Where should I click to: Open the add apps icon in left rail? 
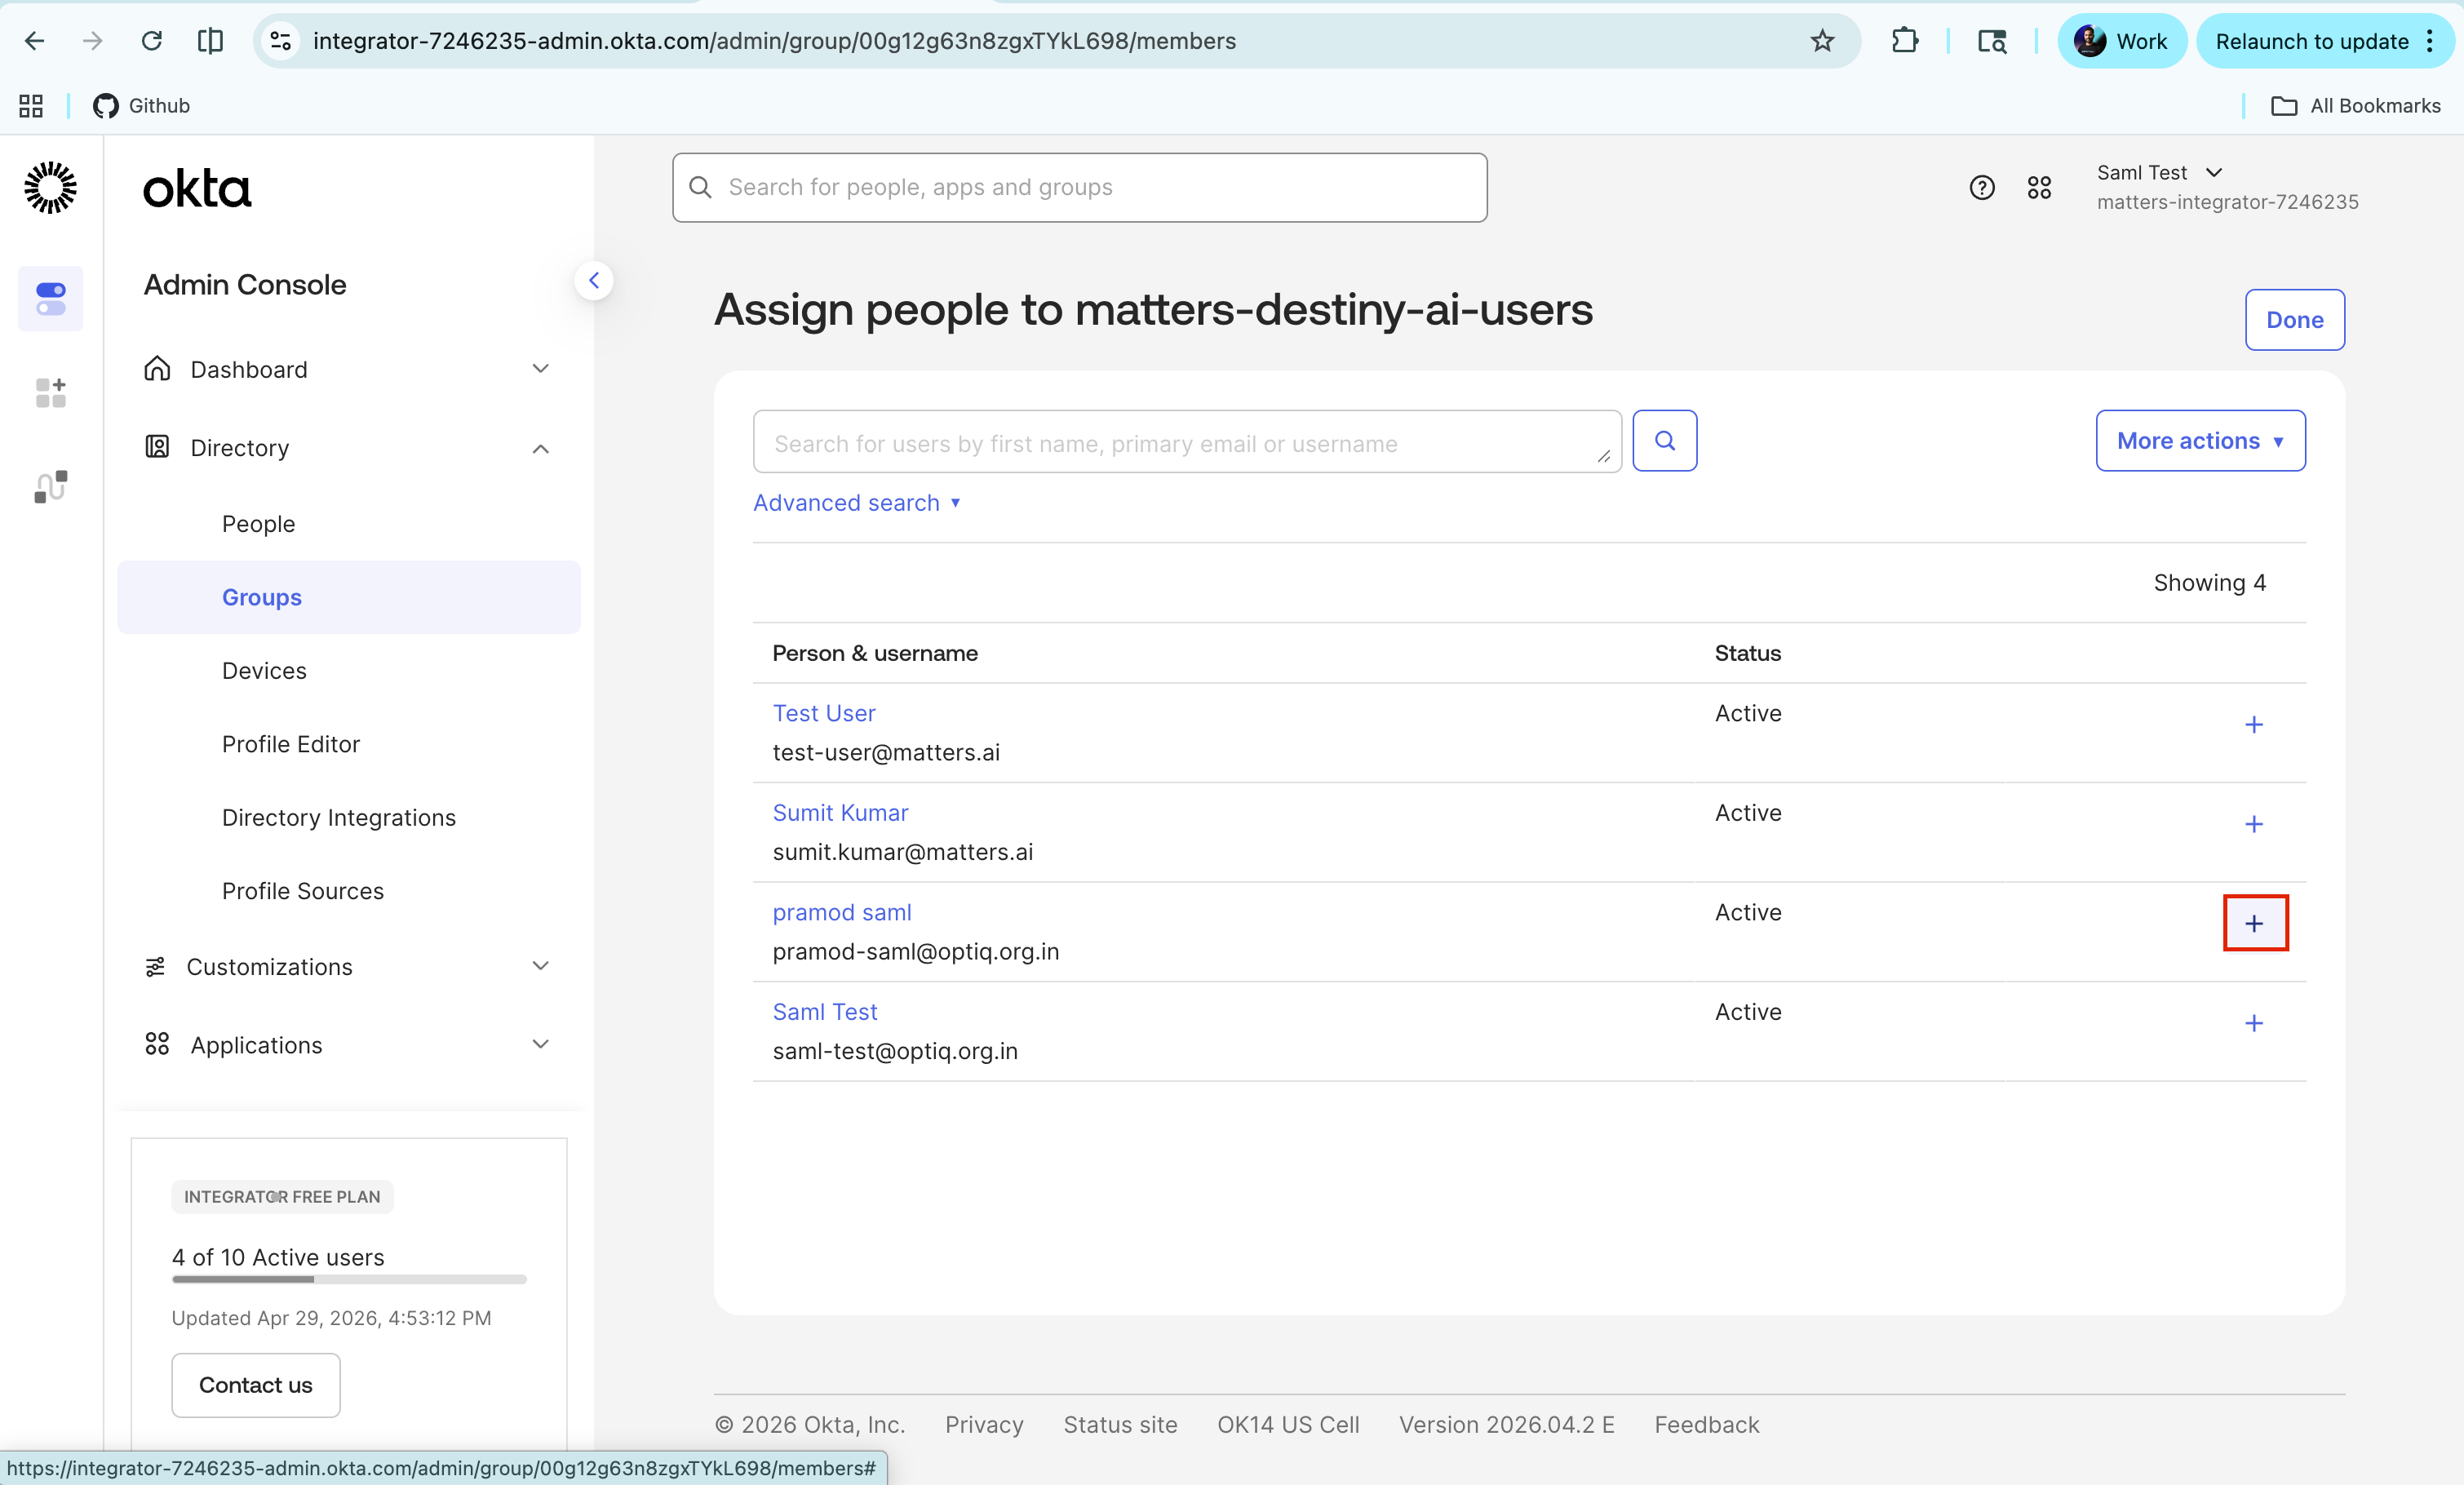[x=50, y=392]
